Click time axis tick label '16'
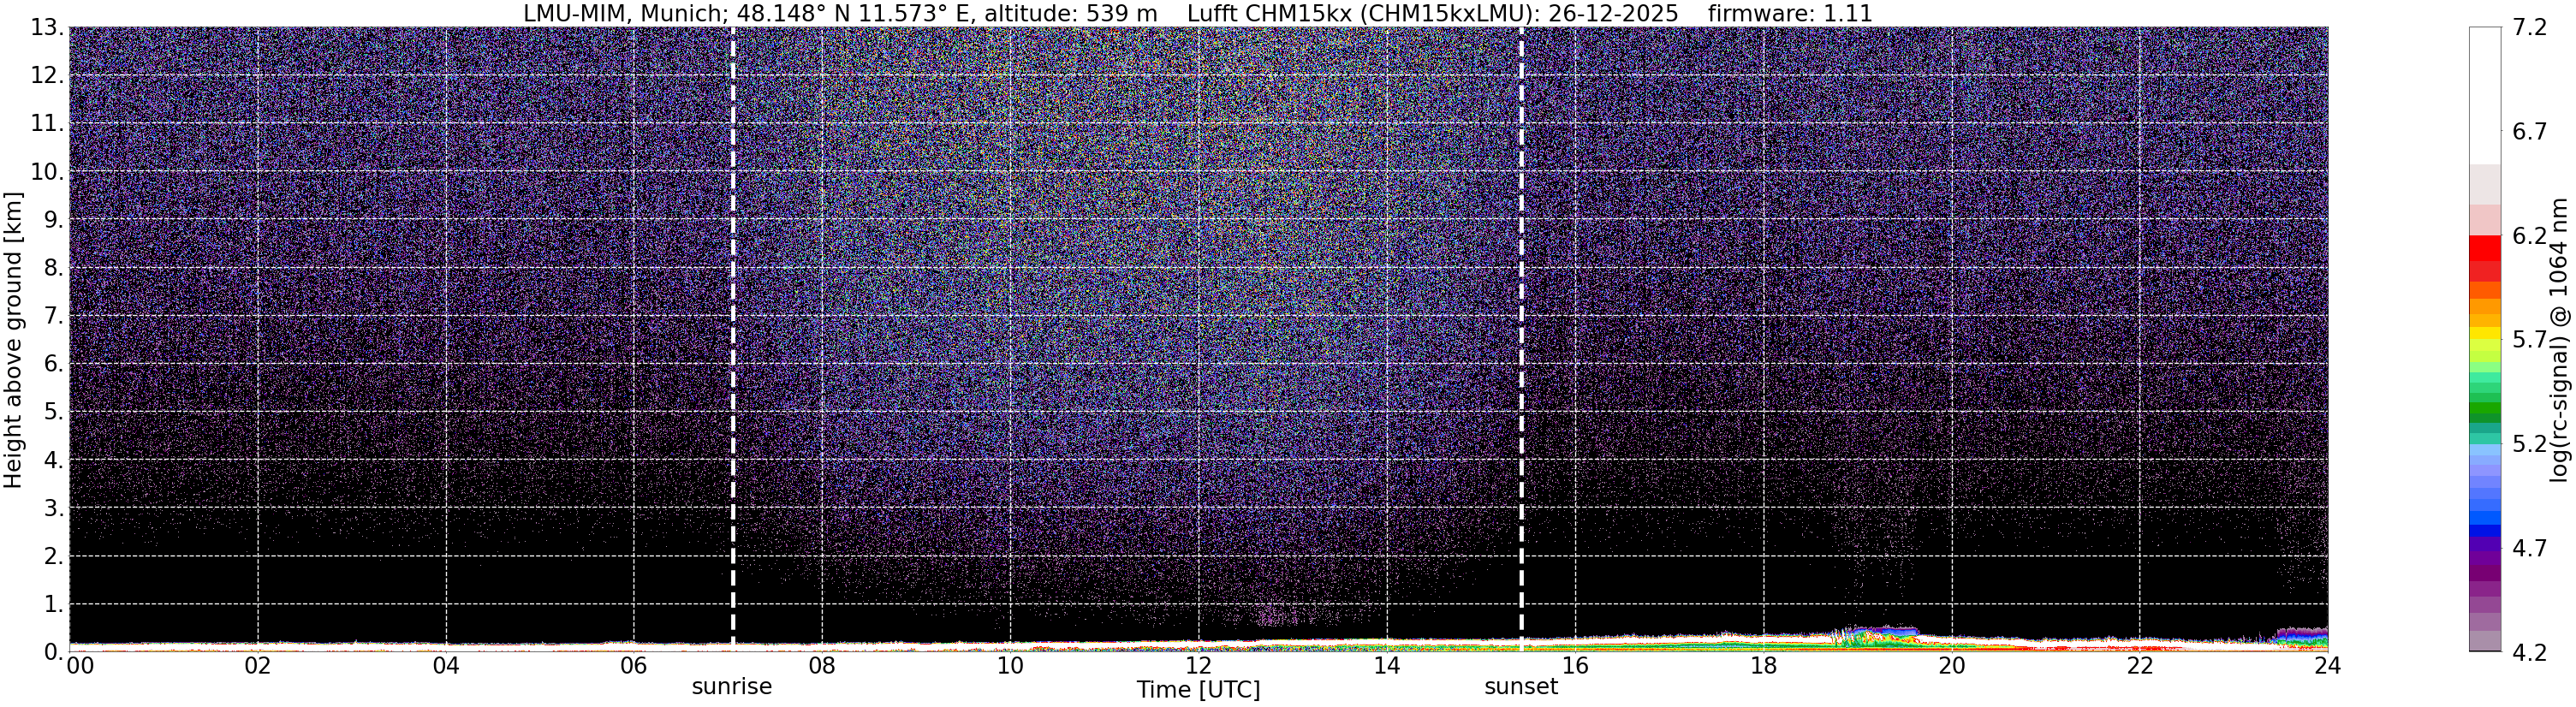Image resolution: width=2576 pixels, height=707 pixels. 1575,666
